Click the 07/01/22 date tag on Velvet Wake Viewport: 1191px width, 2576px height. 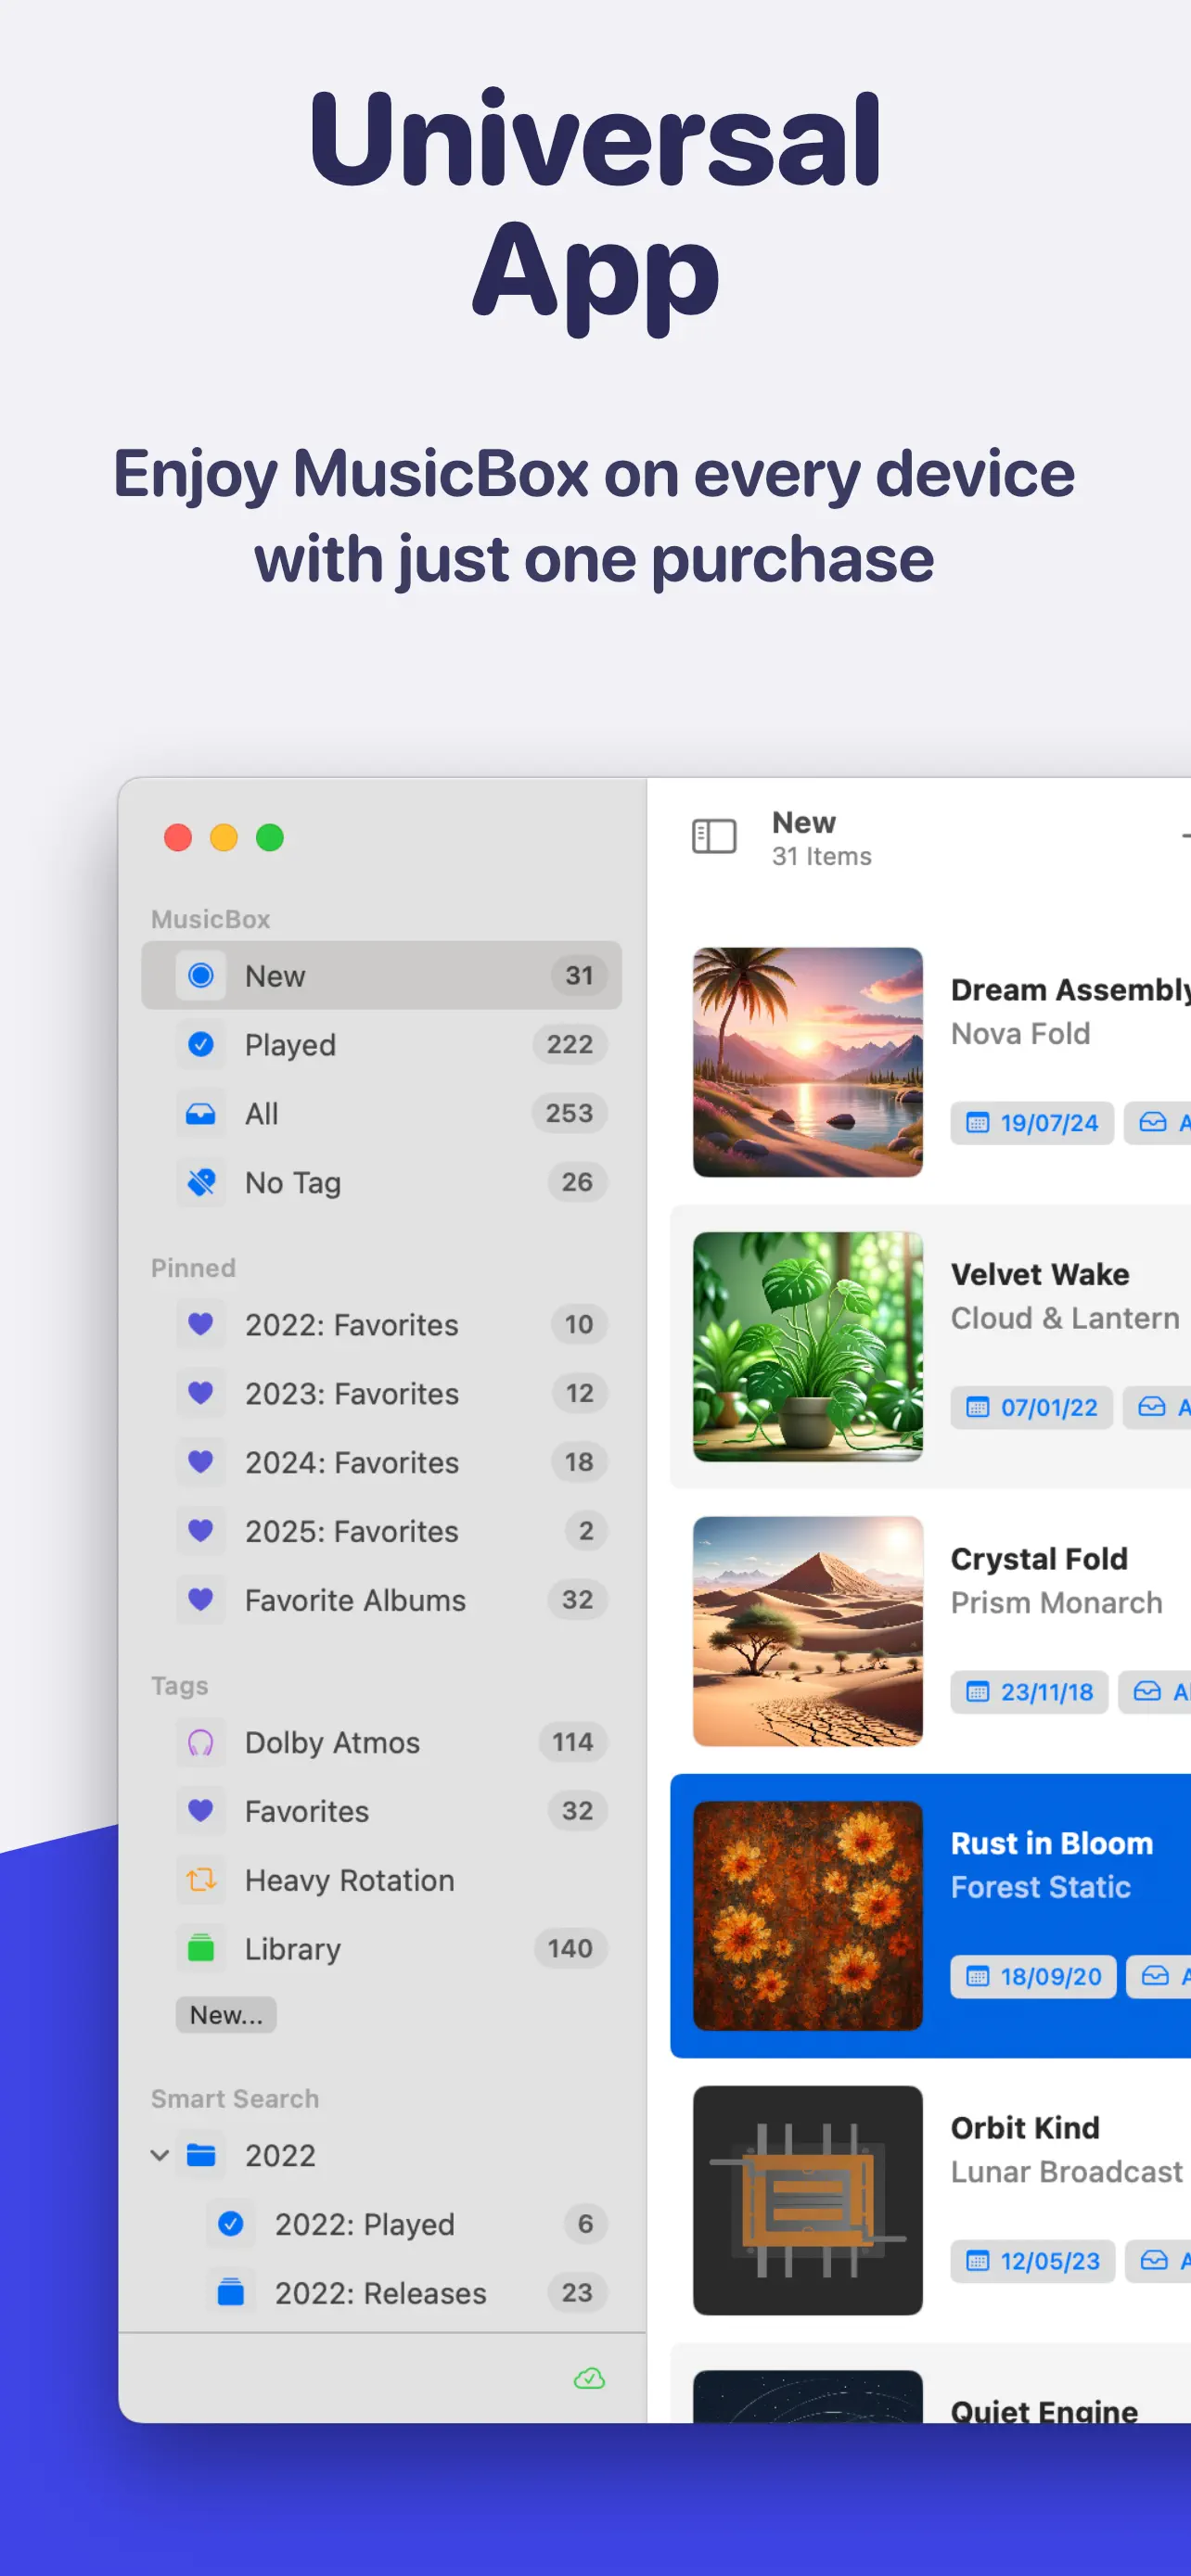[x=1032, y=1407]
